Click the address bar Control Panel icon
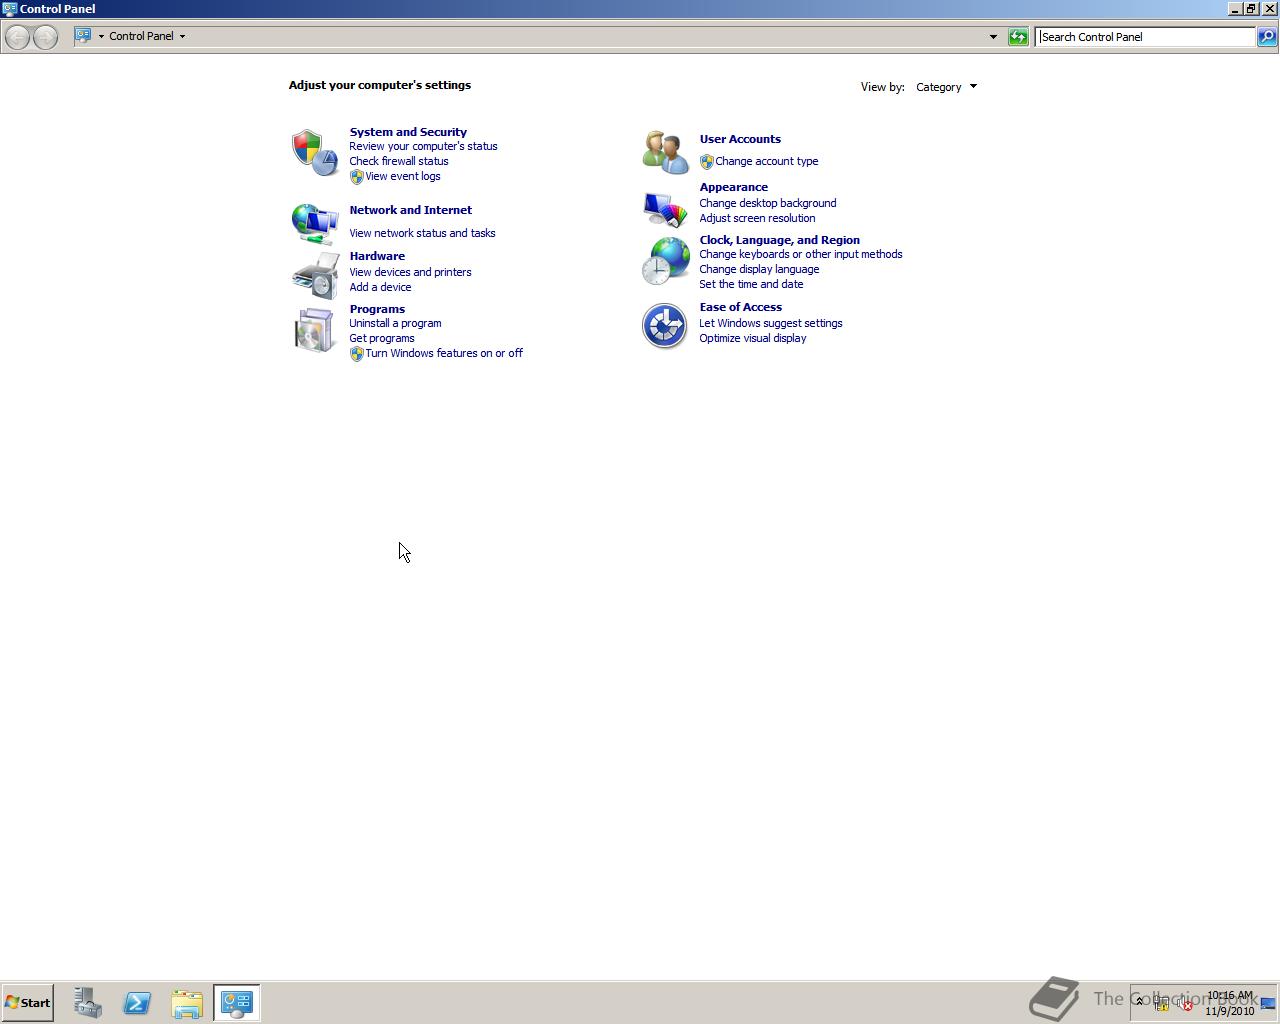Screen dimensions: 1280x1024 coord(84,36)
